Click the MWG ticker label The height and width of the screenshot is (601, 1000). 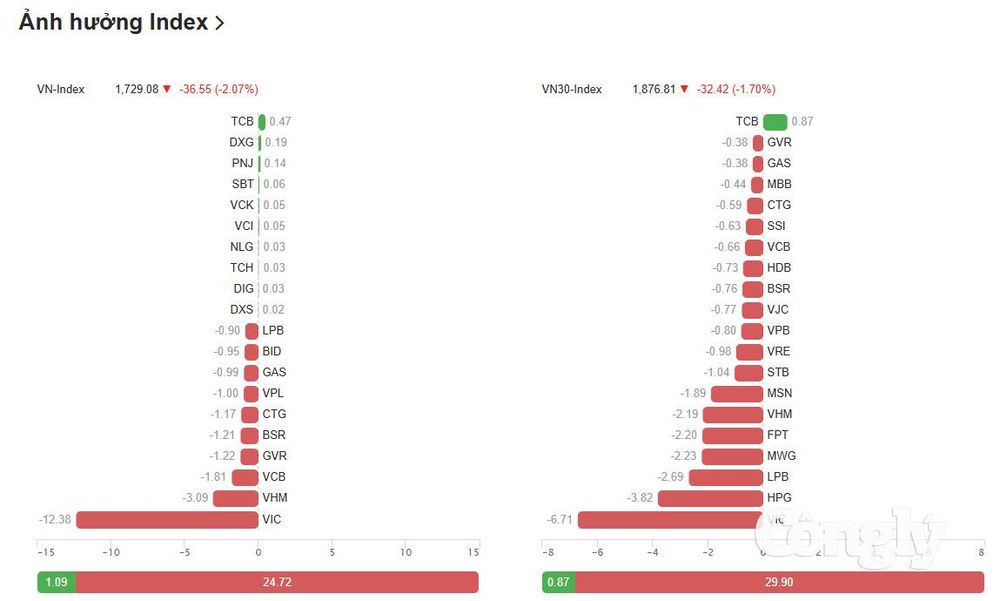781,456
